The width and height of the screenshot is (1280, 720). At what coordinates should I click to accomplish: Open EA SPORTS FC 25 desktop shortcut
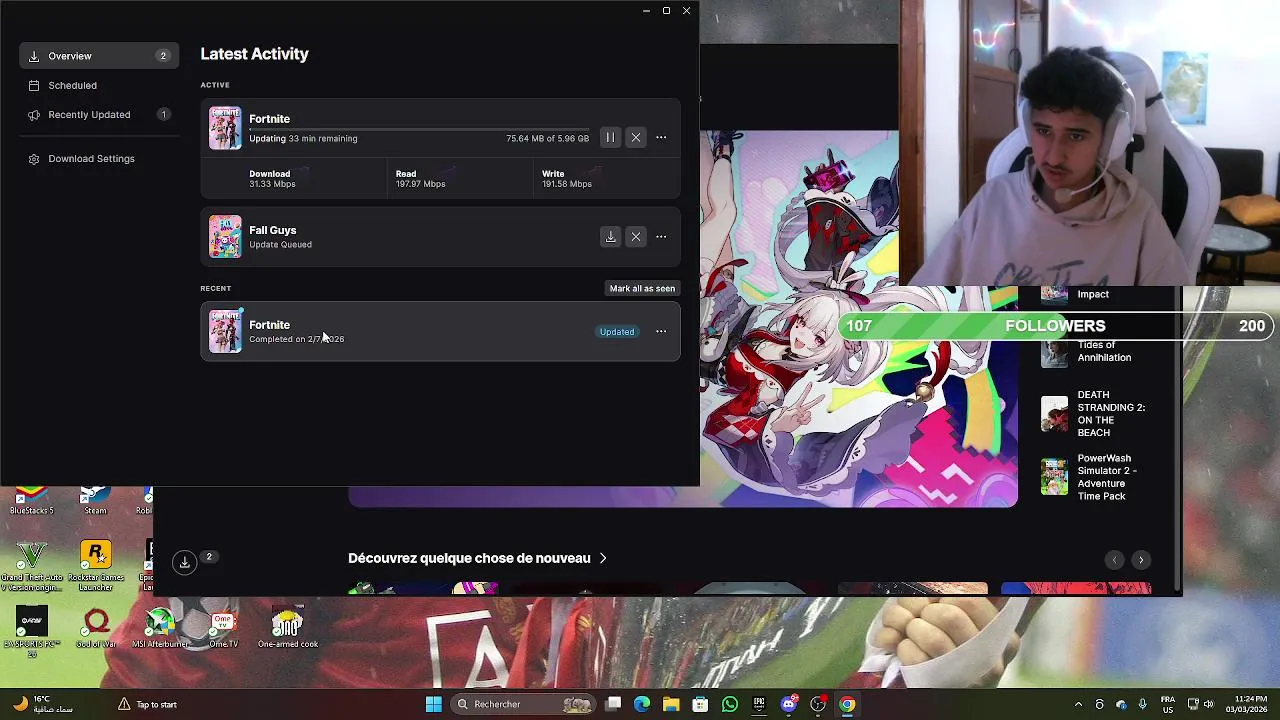pyautogui.click(x=31, y=631)
